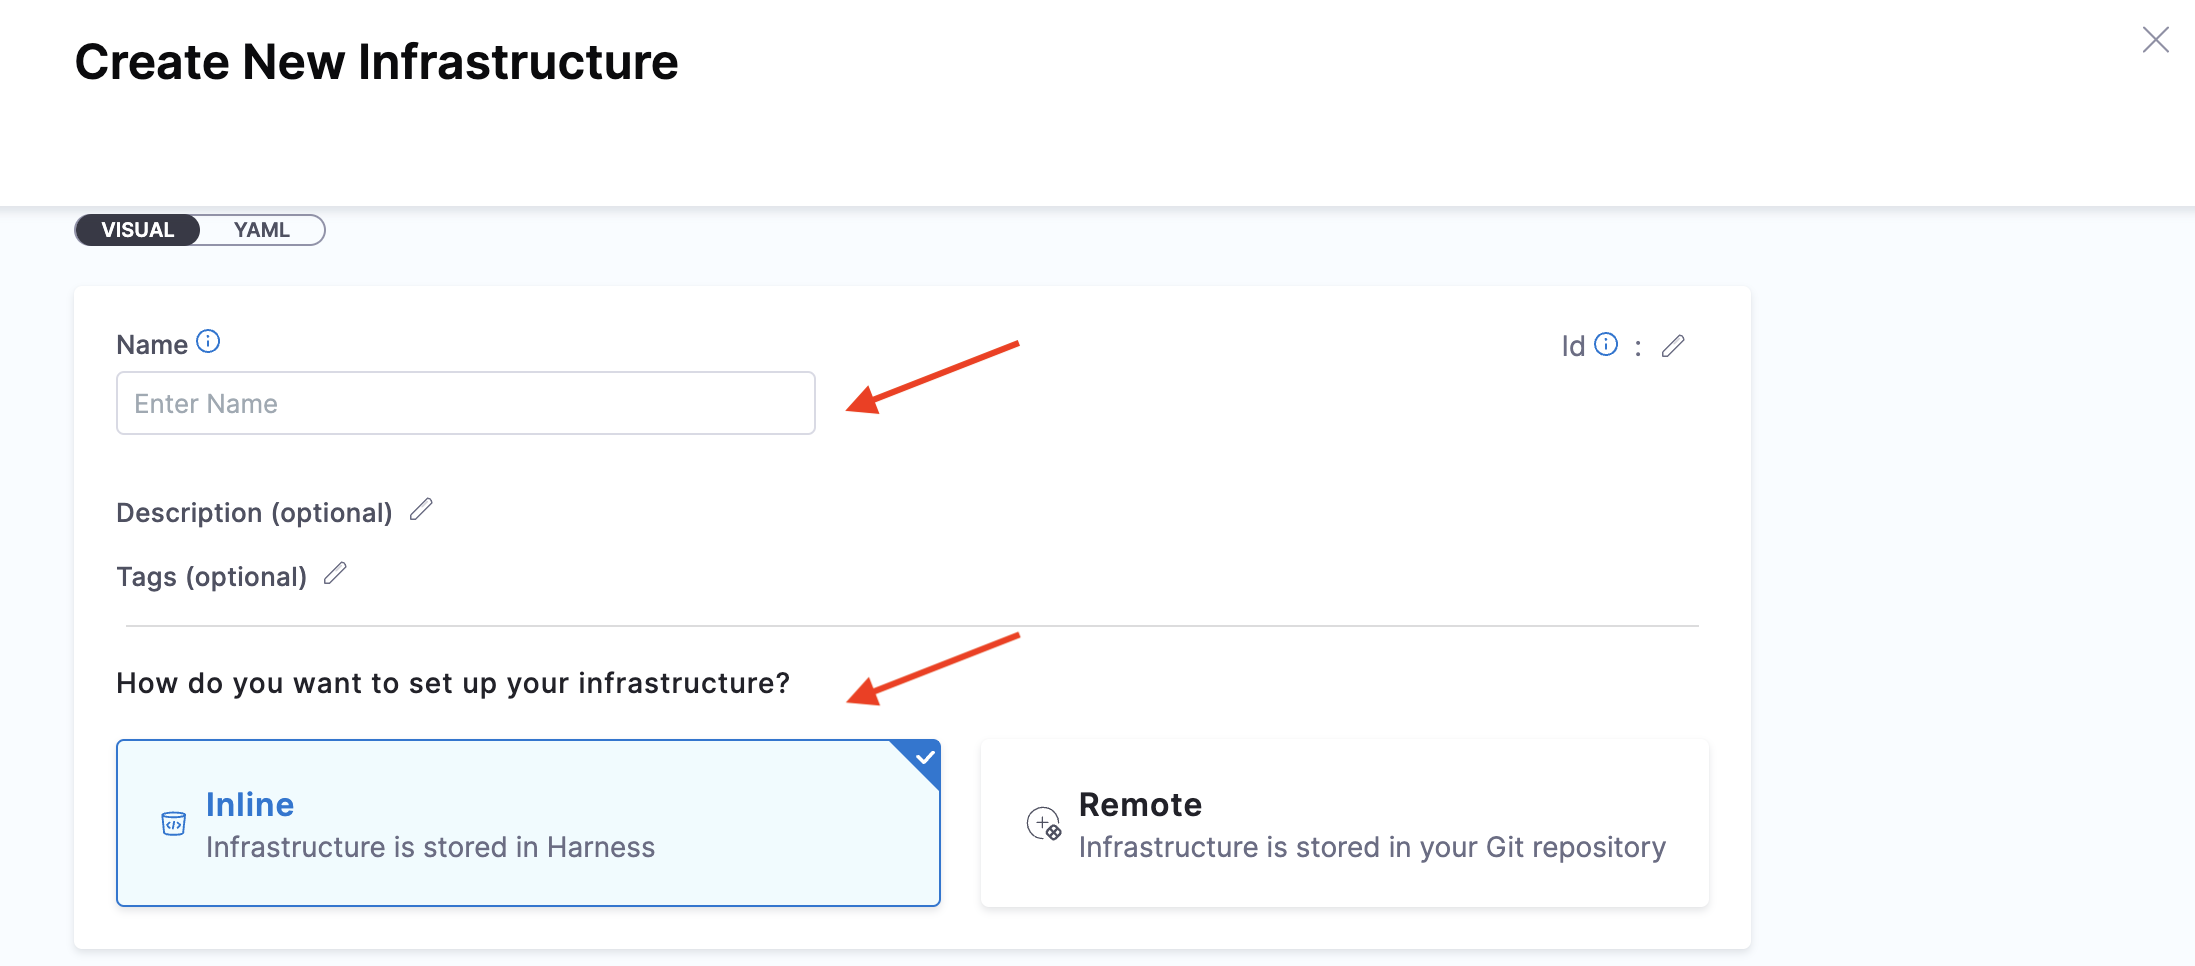This screenshot has height=966, width=2195.
Task: Choose Remote infrastructure stored in Git
Action: click(x=1345, y=823)
